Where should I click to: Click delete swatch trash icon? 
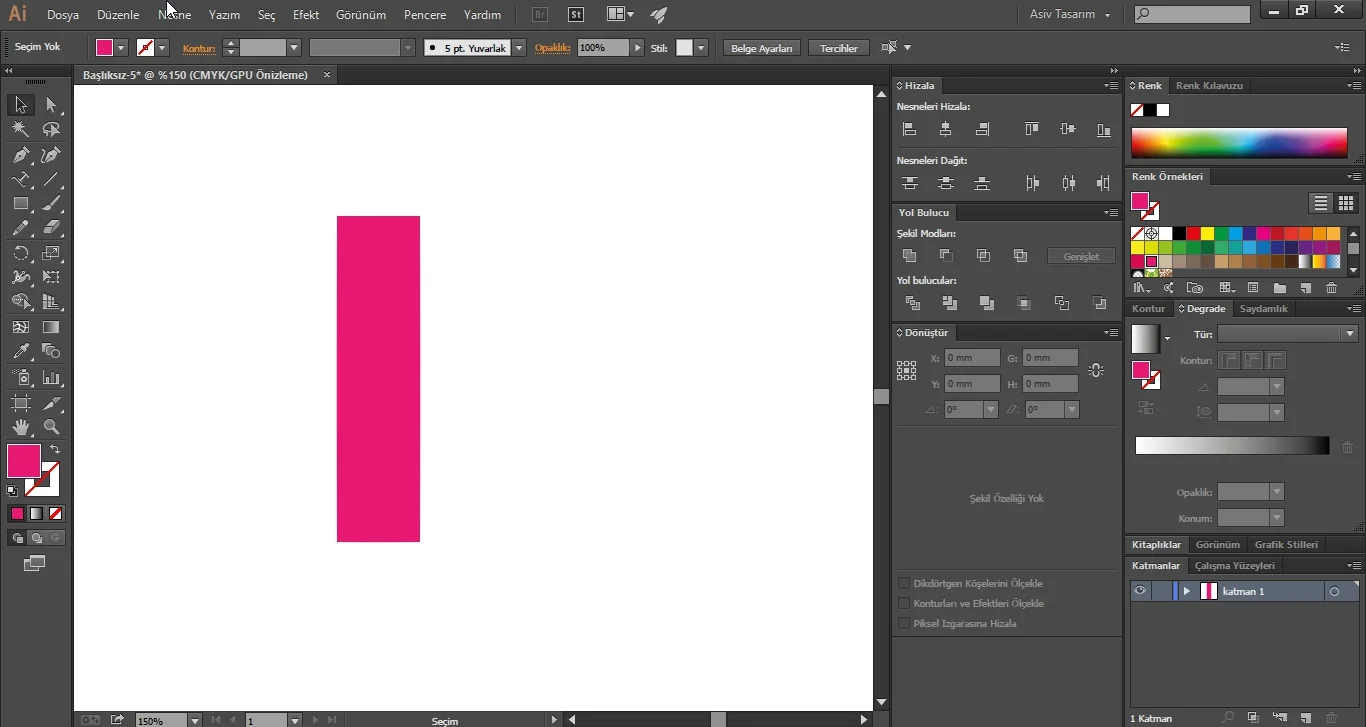1331,288
